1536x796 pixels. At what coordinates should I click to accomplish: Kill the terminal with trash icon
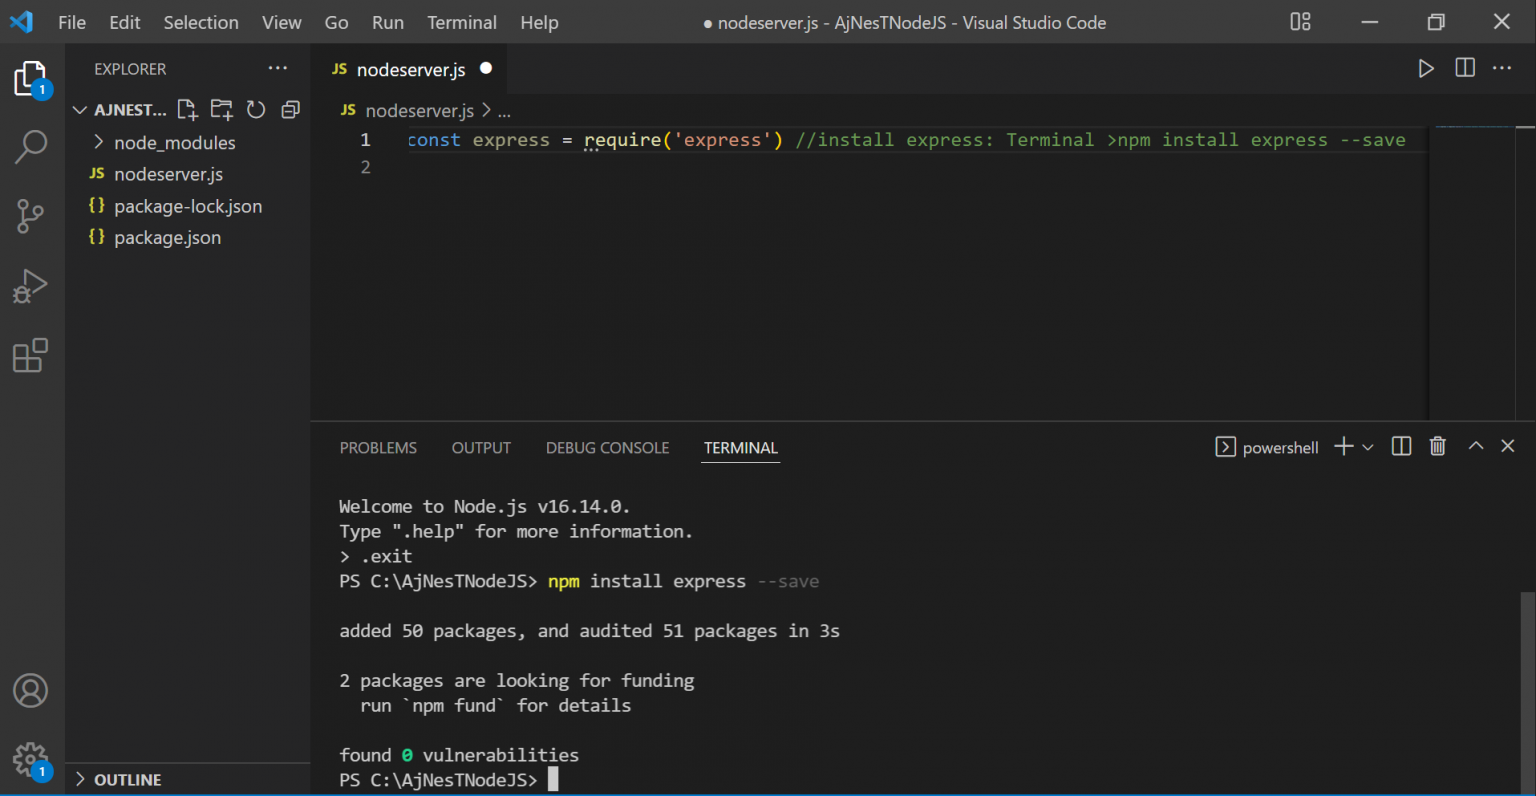pos(1437,447)
